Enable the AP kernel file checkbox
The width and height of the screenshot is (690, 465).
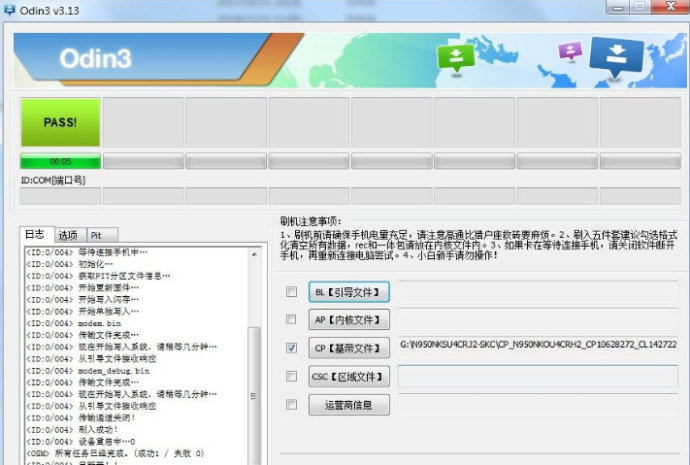pos(291,320)
